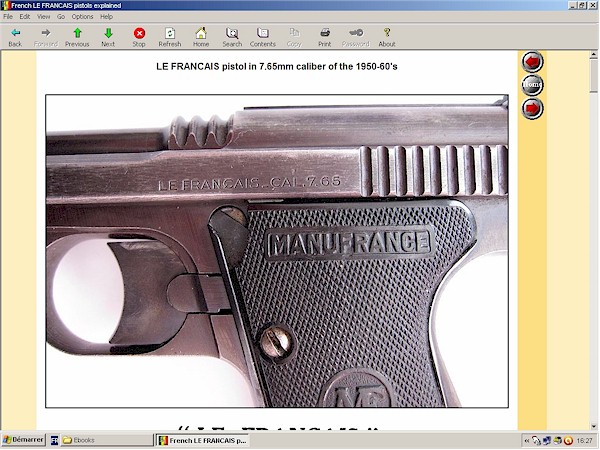This screenshot has width=600, height=450.
Task: Open the Go menu
Action: 61,16
